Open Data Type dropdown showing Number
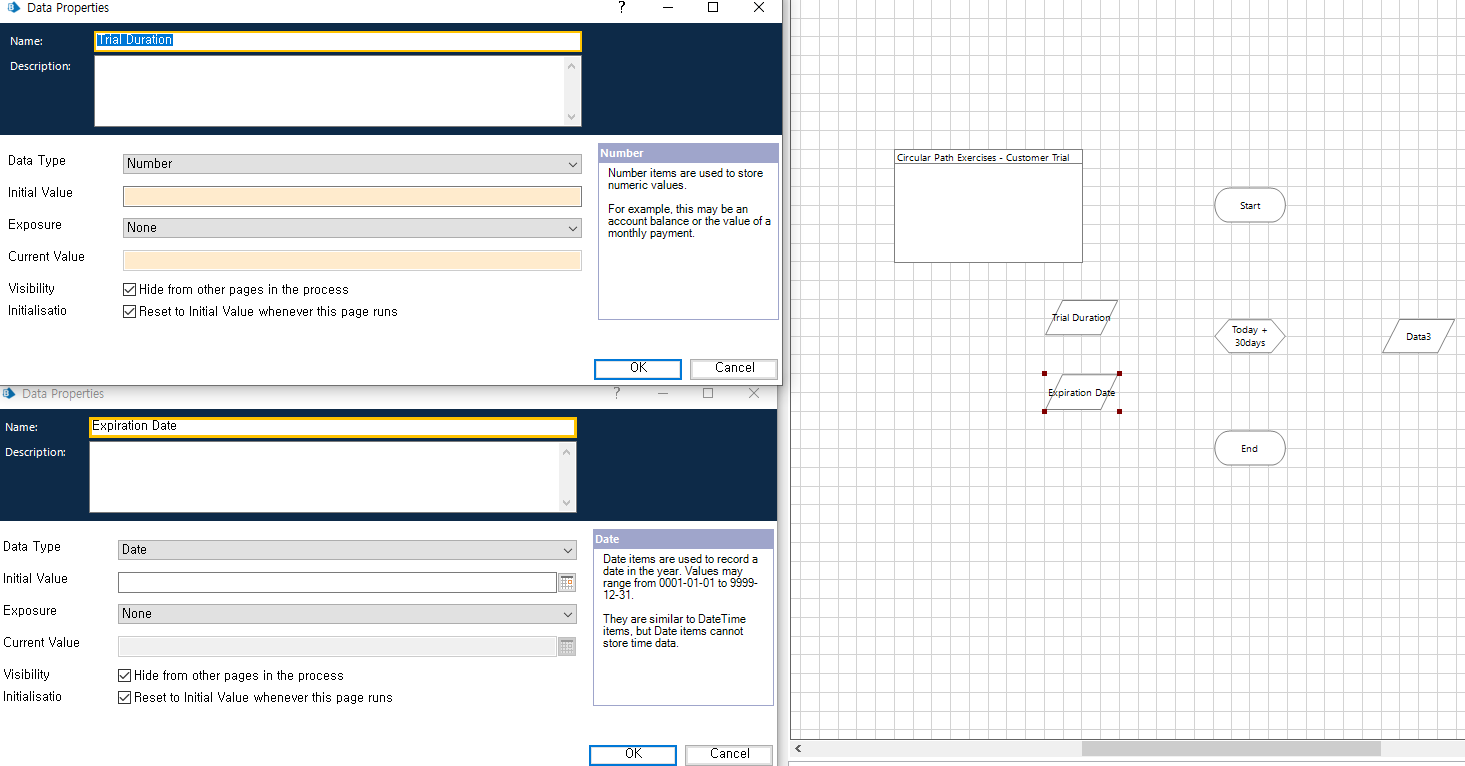1465x766 pixels. click(352, 163)
